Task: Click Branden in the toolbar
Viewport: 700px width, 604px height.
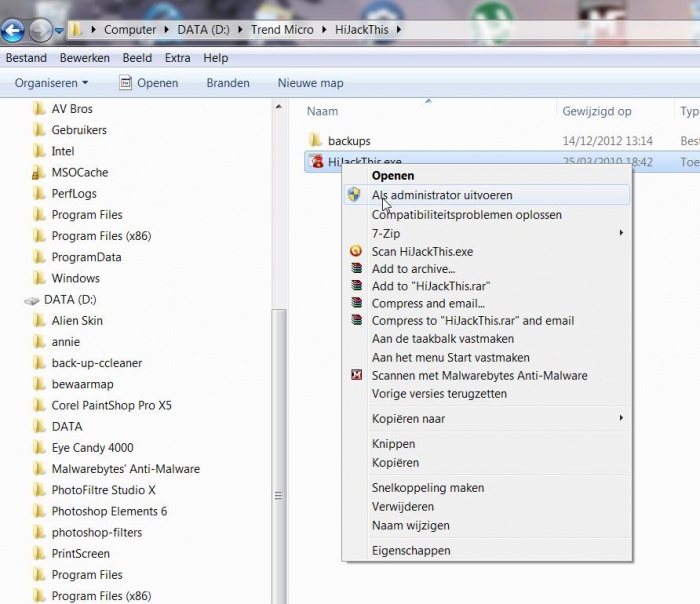Action: (x=228, y=83)
